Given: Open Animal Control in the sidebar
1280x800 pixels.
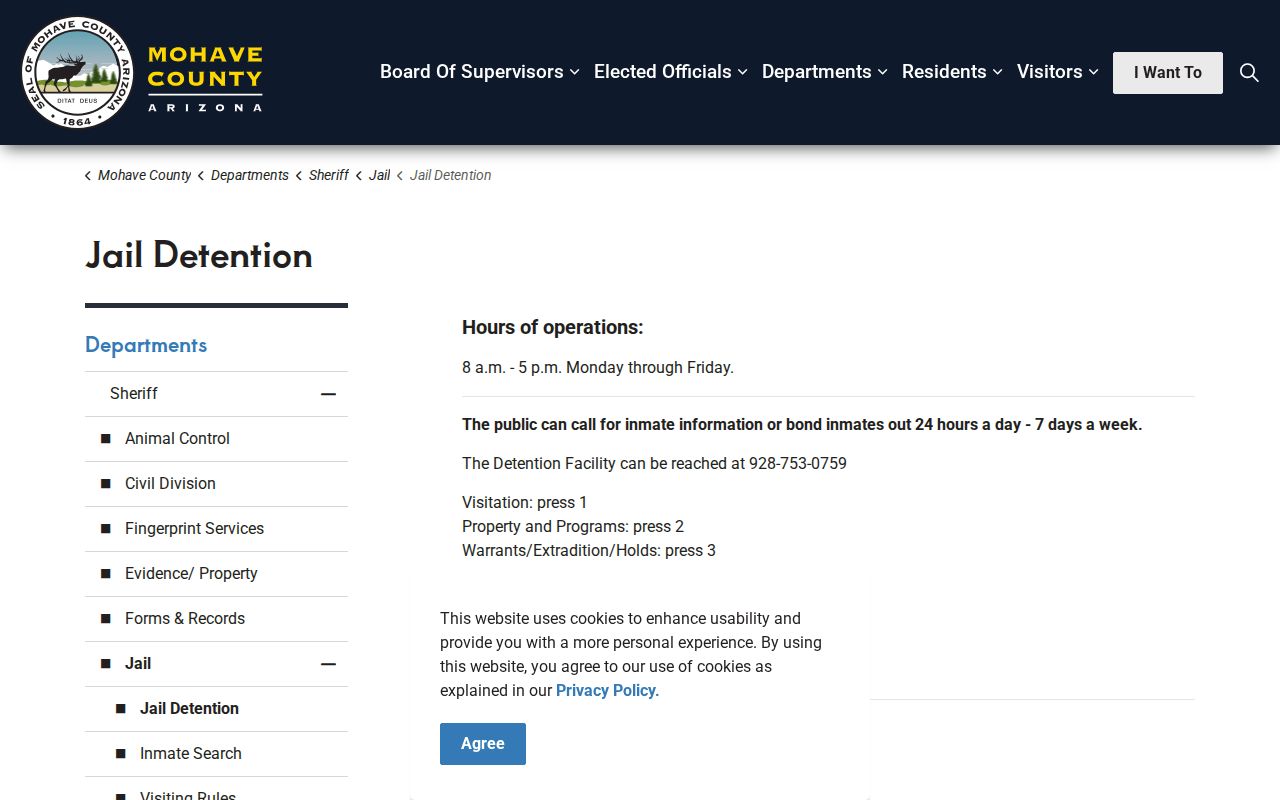Looking at the screenshot, I should coord(177,439).
